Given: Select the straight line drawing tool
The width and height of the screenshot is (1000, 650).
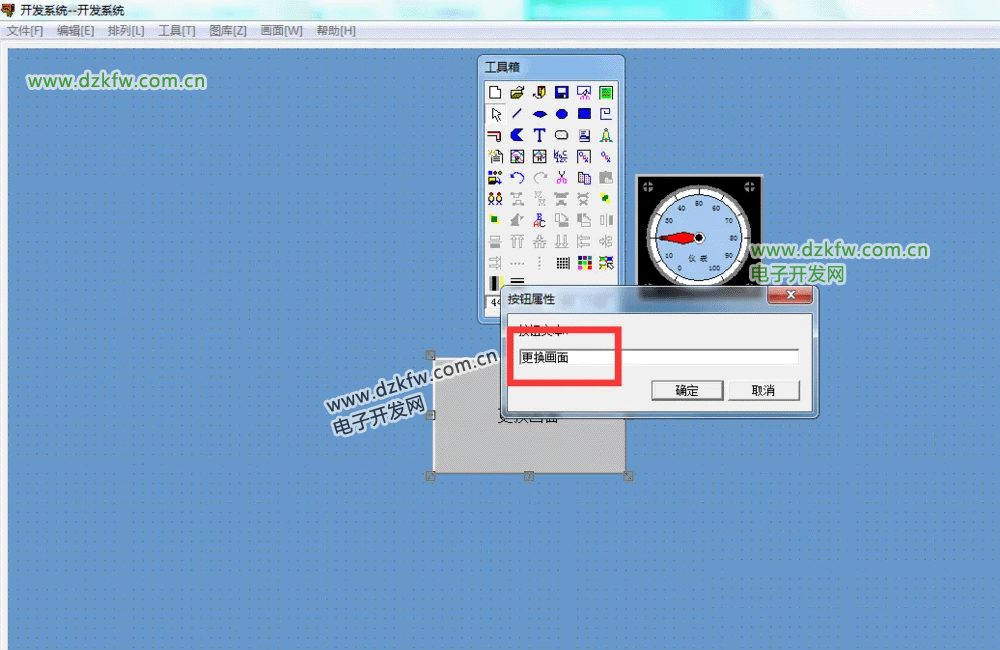Looking at the screenshot, I should click(x=517, y=114).
